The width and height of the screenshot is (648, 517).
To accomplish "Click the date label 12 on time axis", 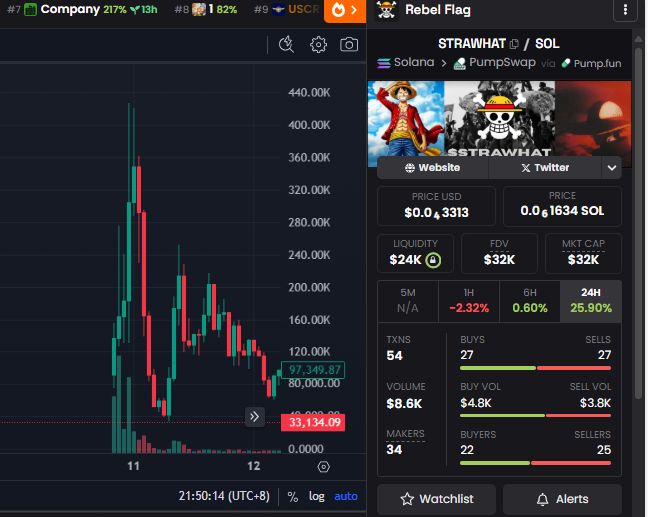I will pyautogui.click(x=253, y=466).
